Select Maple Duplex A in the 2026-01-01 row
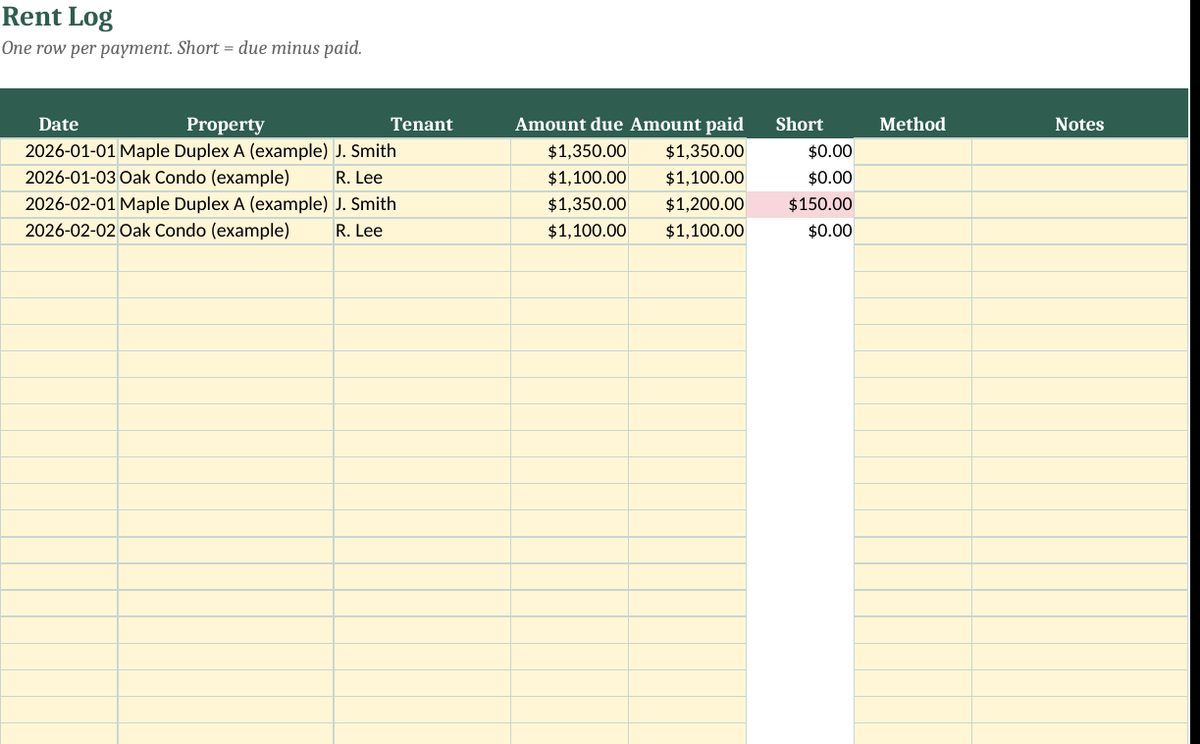 point(226,151)
